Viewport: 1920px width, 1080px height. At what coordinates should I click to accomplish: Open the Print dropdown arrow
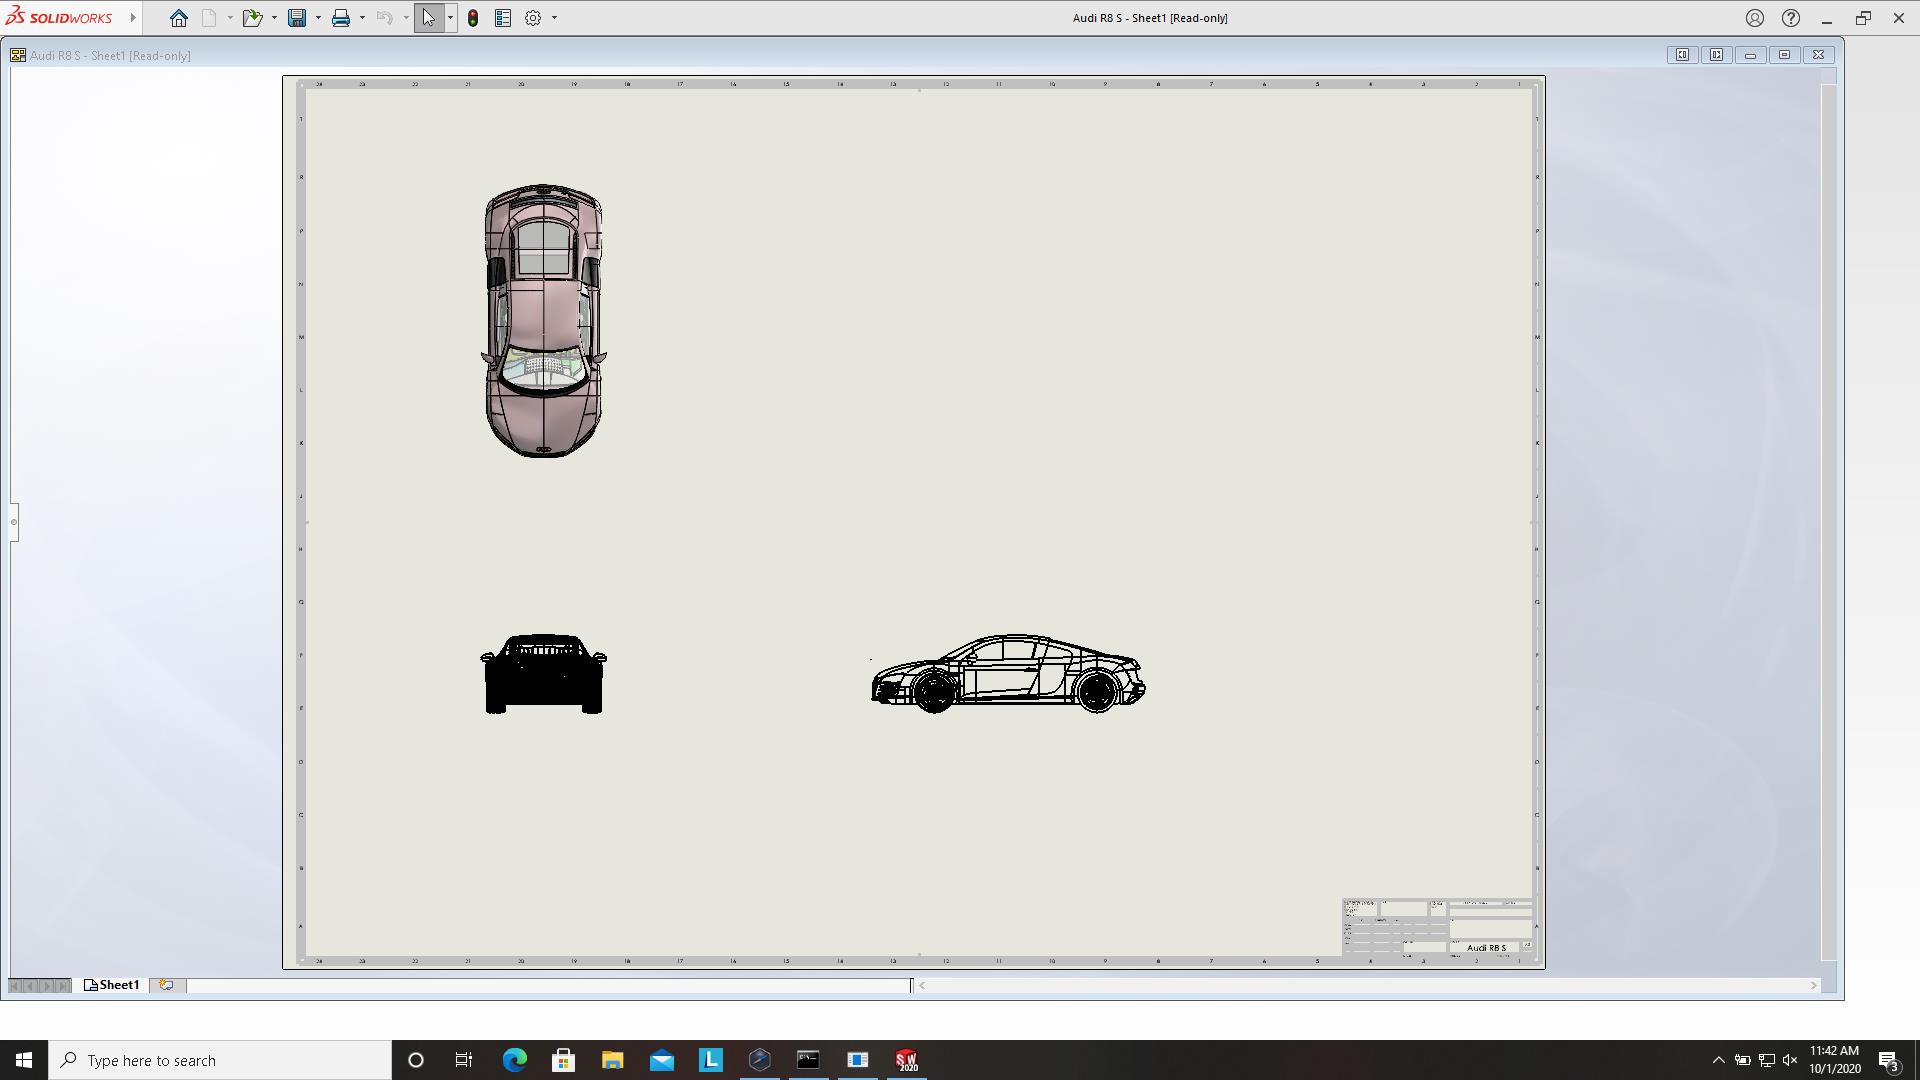coord(362,18)
